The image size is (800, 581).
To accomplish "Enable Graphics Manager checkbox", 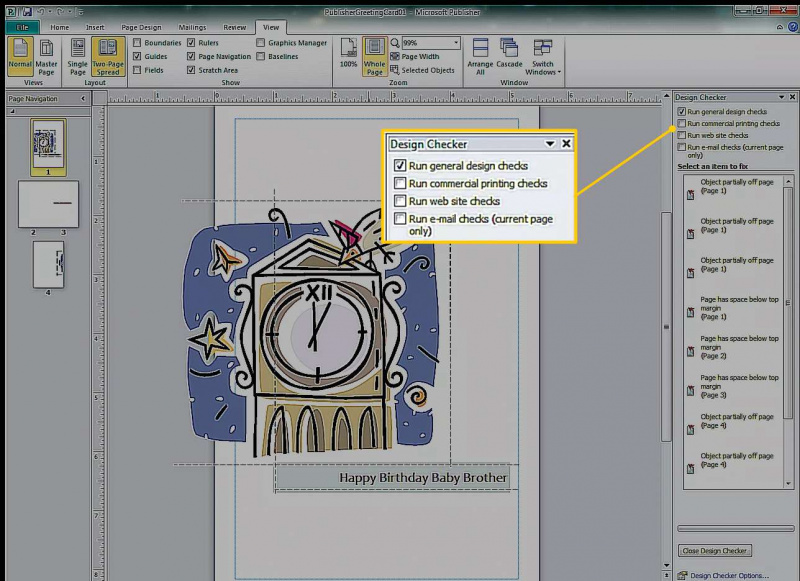I will pyautogui.click(x=261, y=43).
